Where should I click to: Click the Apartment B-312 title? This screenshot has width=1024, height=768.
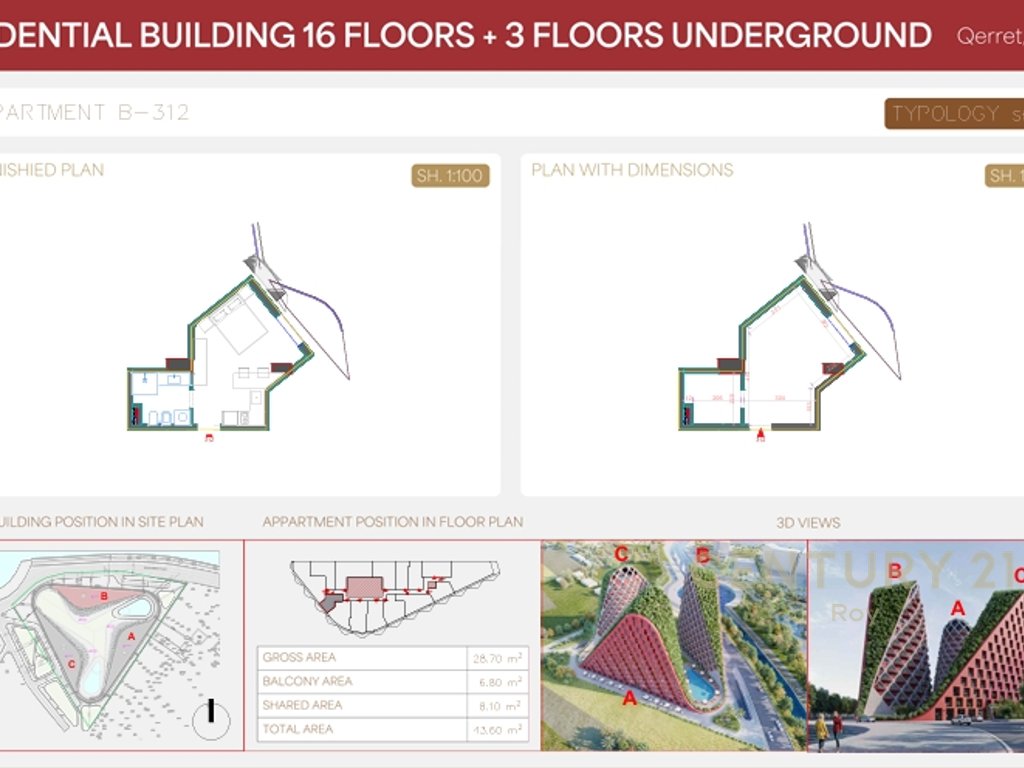coord(95,112)
